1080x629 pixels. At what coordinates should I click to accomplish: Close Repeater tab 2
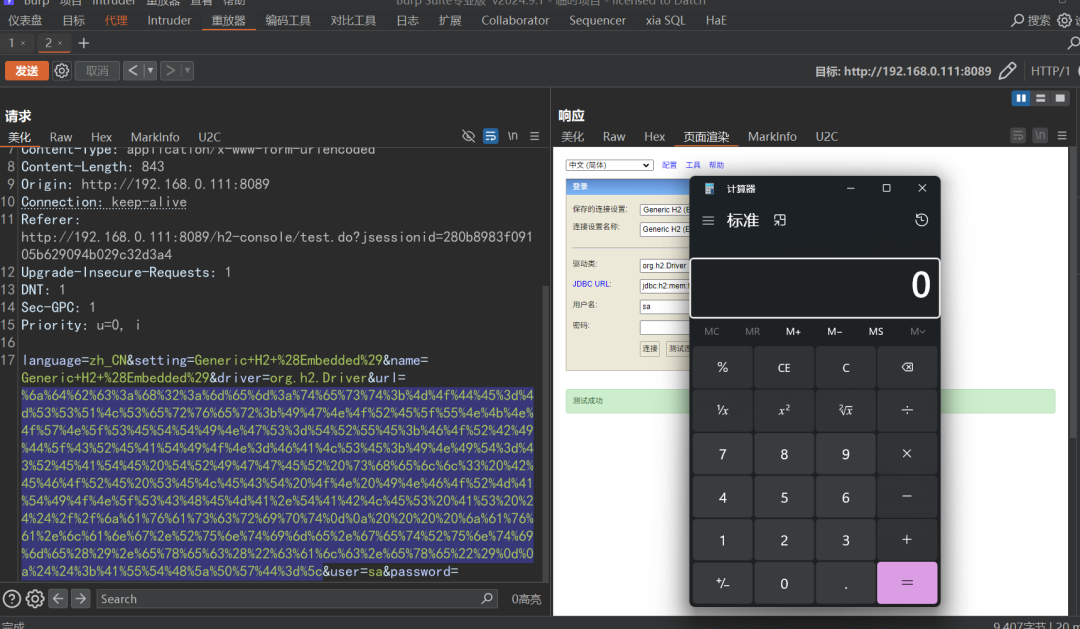coord(60,43)
